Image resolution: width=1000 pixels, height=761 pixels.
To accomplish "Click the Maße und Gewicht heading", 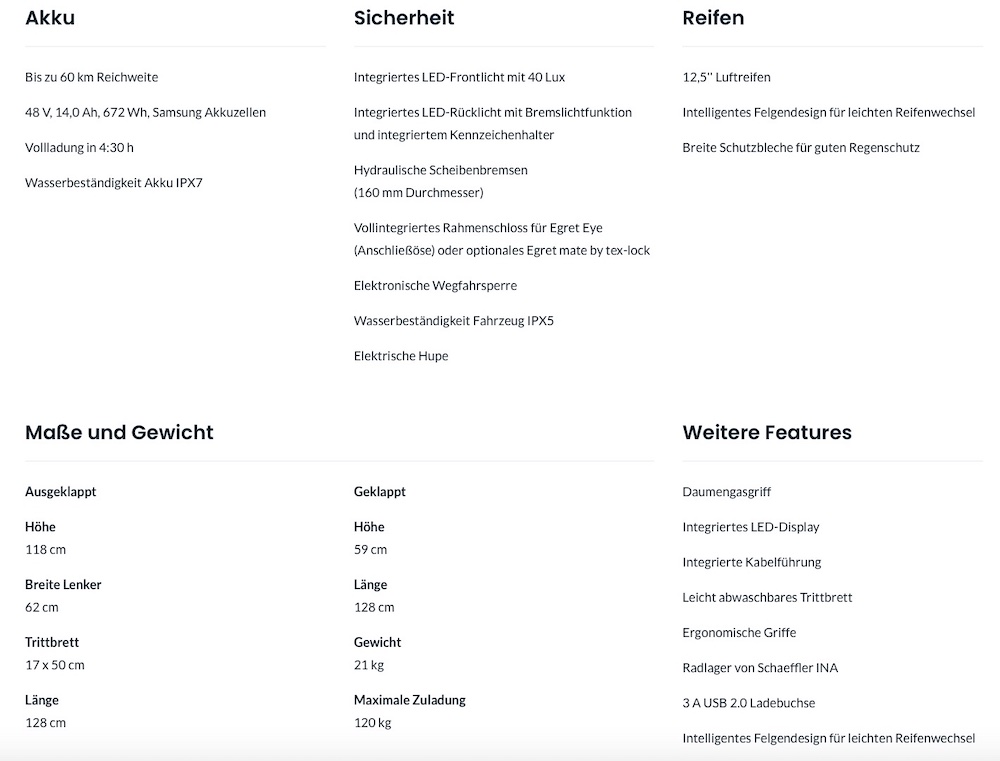I will 119,433.
